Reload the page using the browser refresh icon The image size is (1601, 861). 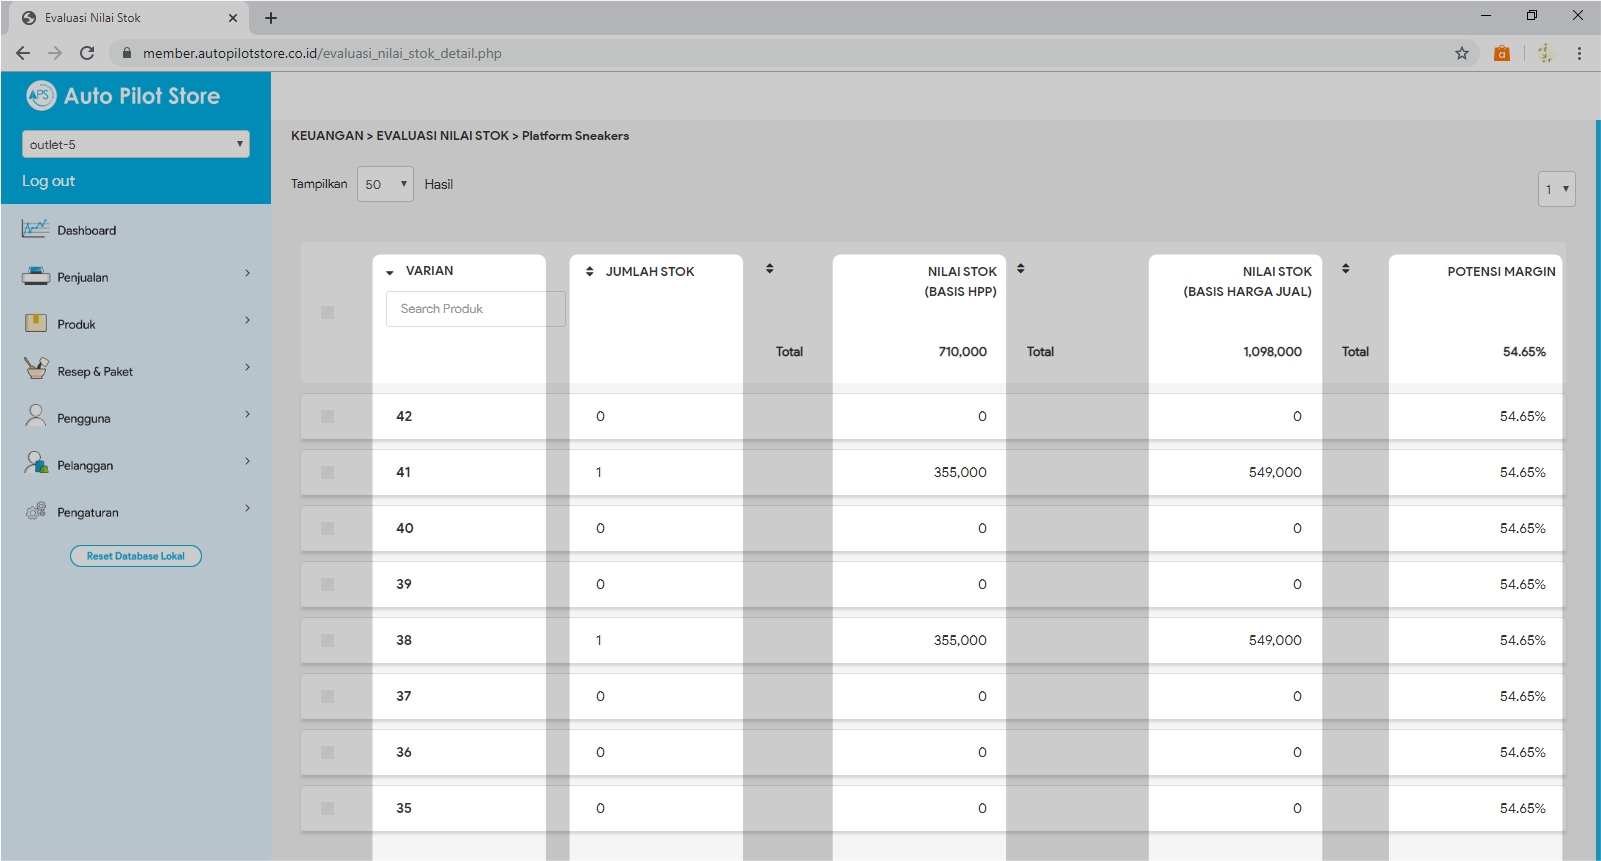click(x=87, y=53)
